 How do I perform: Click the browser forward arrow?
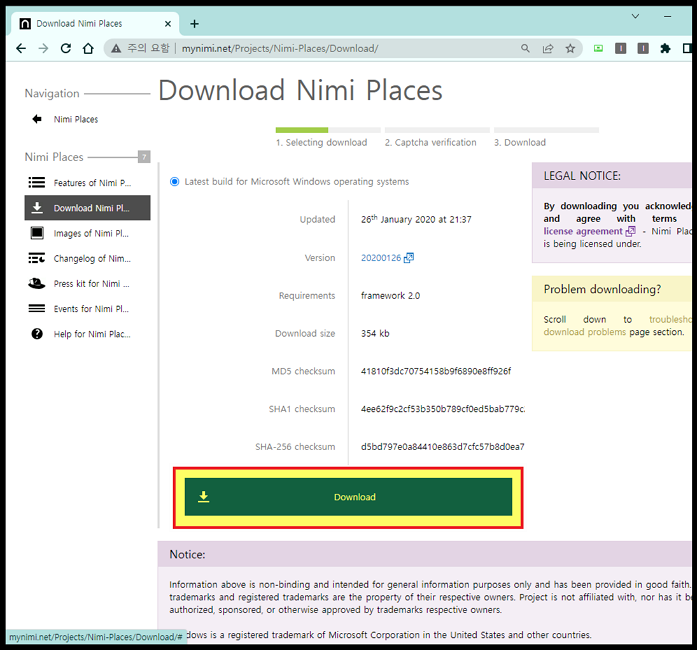[x=44, y=48]
